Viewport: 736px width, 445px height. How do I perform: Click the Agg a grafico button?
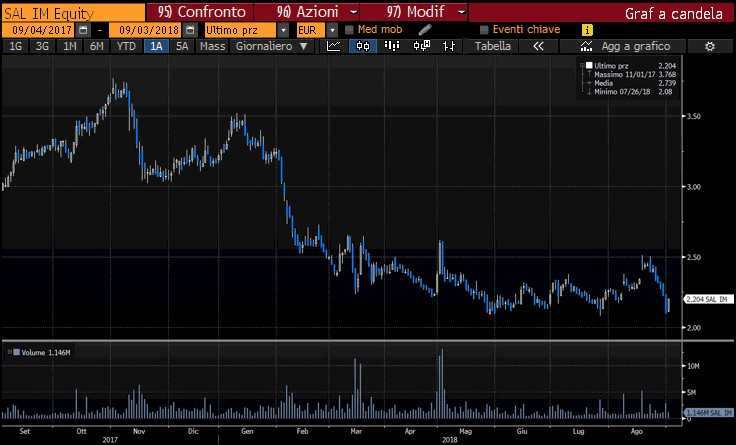(625, 46)
